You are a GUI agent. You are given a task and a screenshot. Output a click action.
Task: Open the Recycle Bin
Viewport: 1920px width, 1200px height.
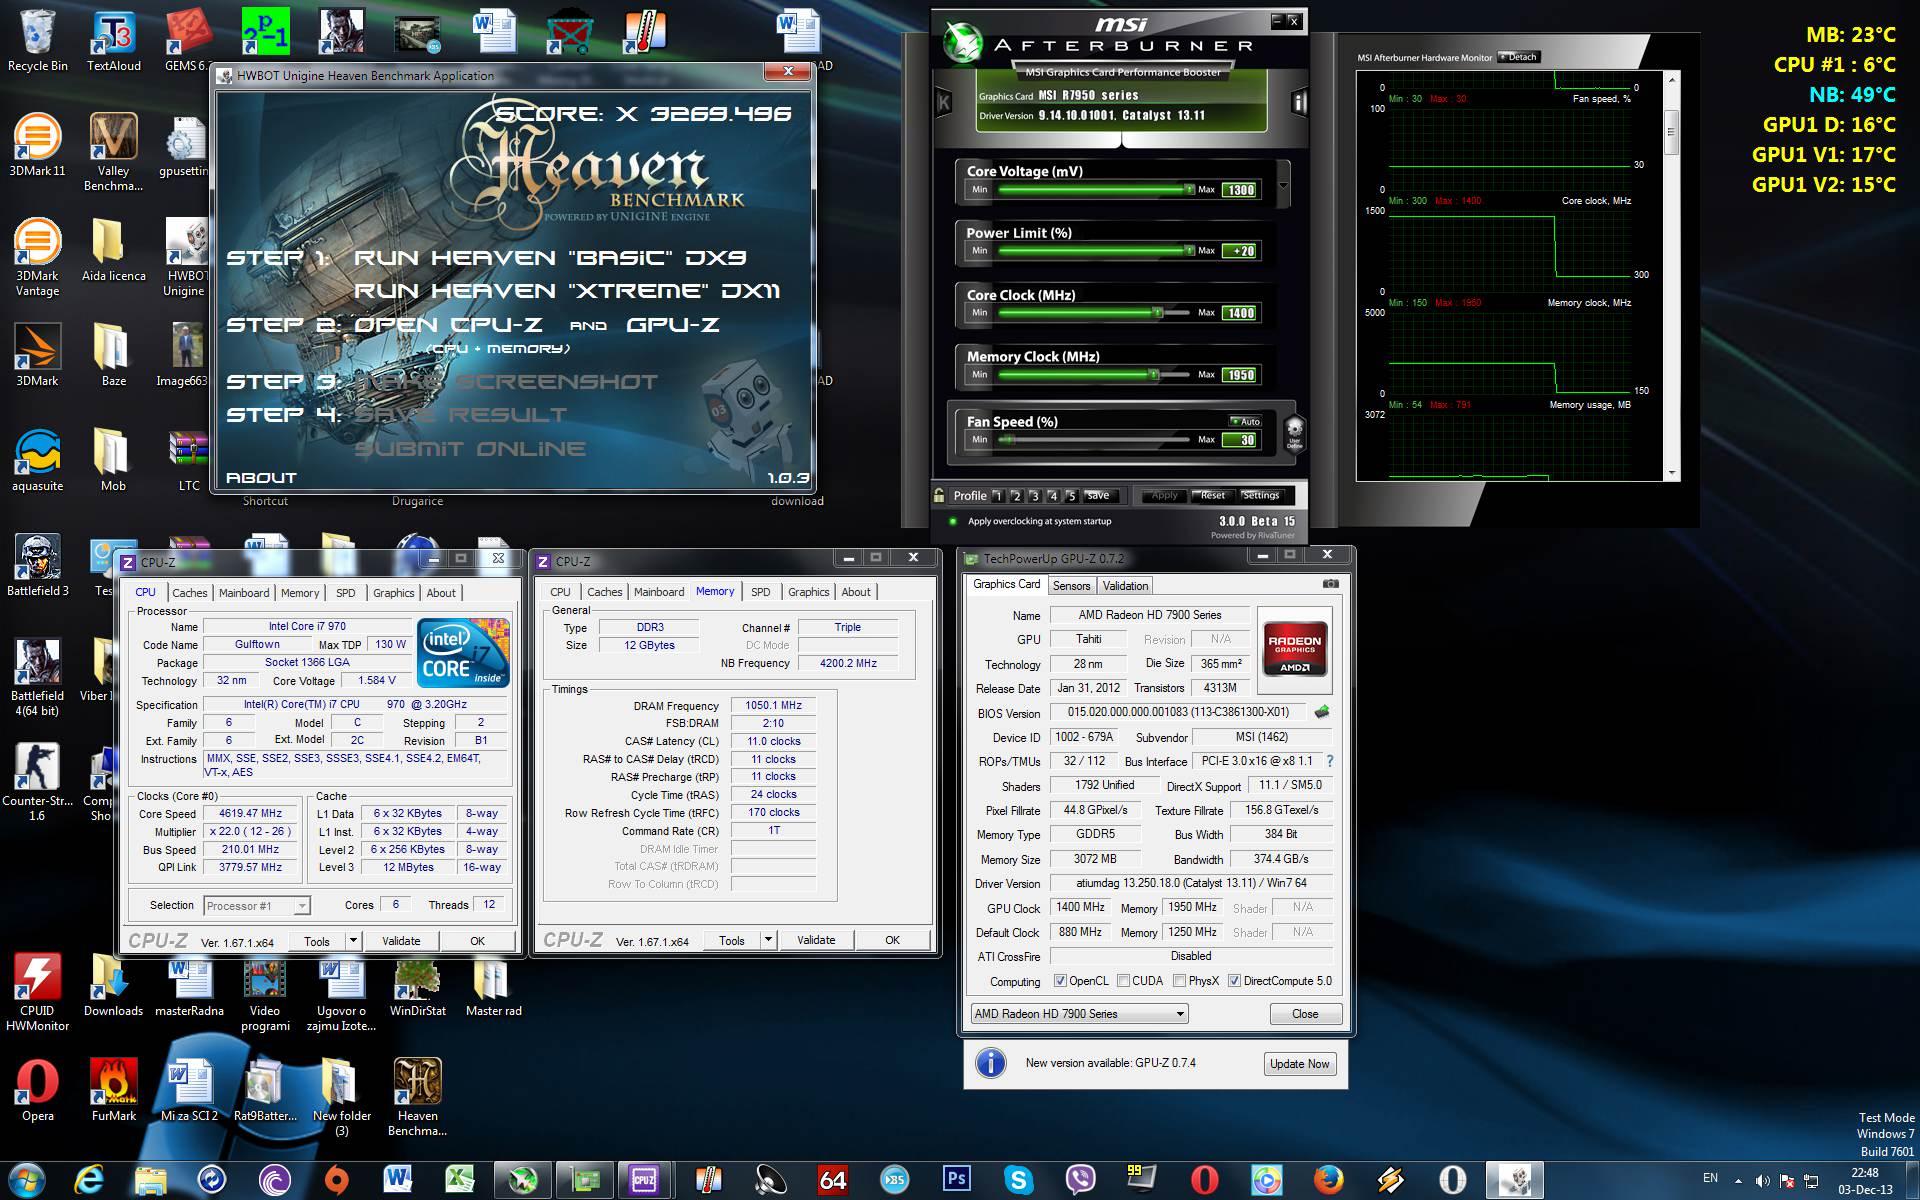tap(37, 40)
